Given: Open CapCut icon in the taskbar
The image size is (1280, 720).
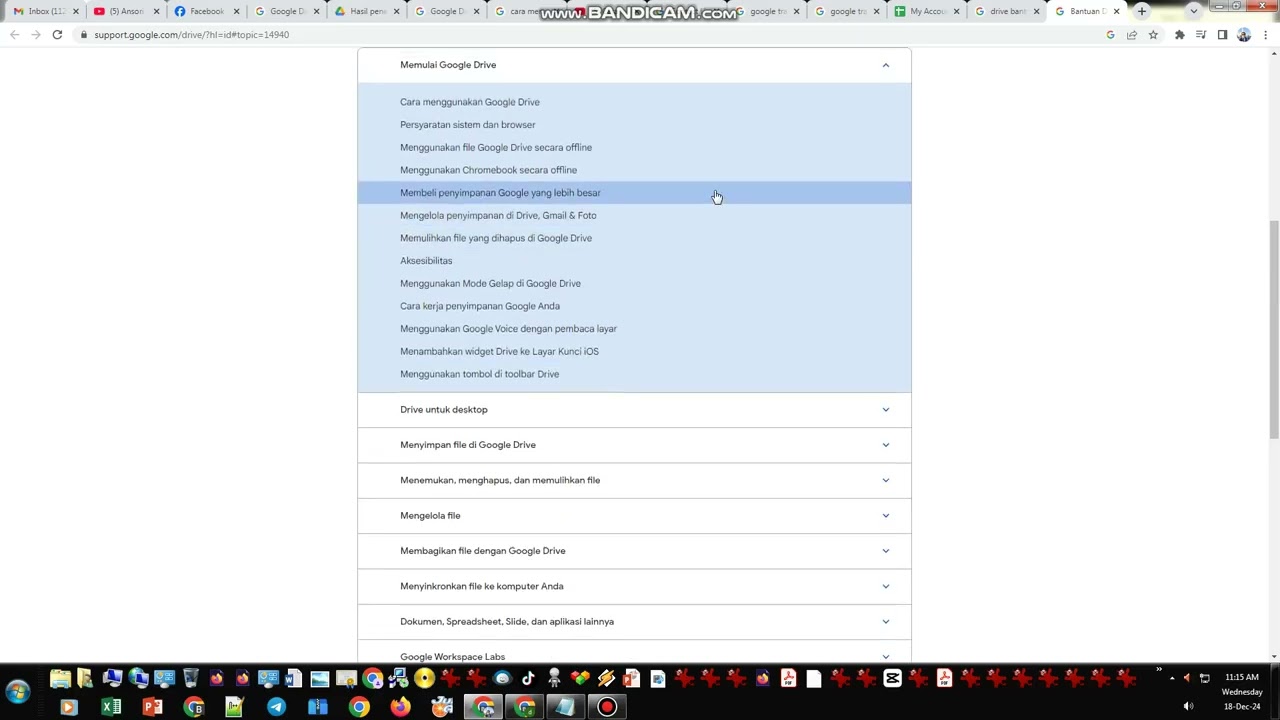Looking at the screenshot, I should [x=892, y=679].
